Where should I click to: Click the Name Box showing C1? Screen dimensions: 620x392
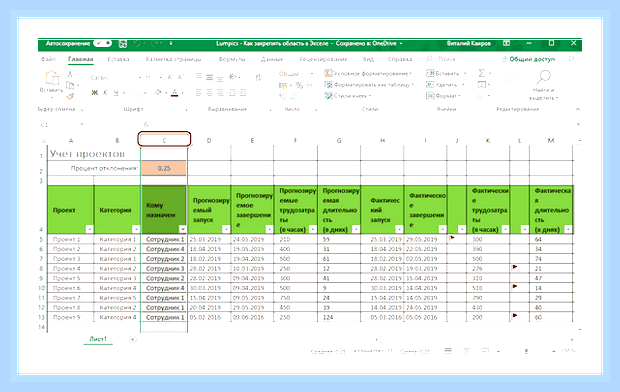(61, 125)
